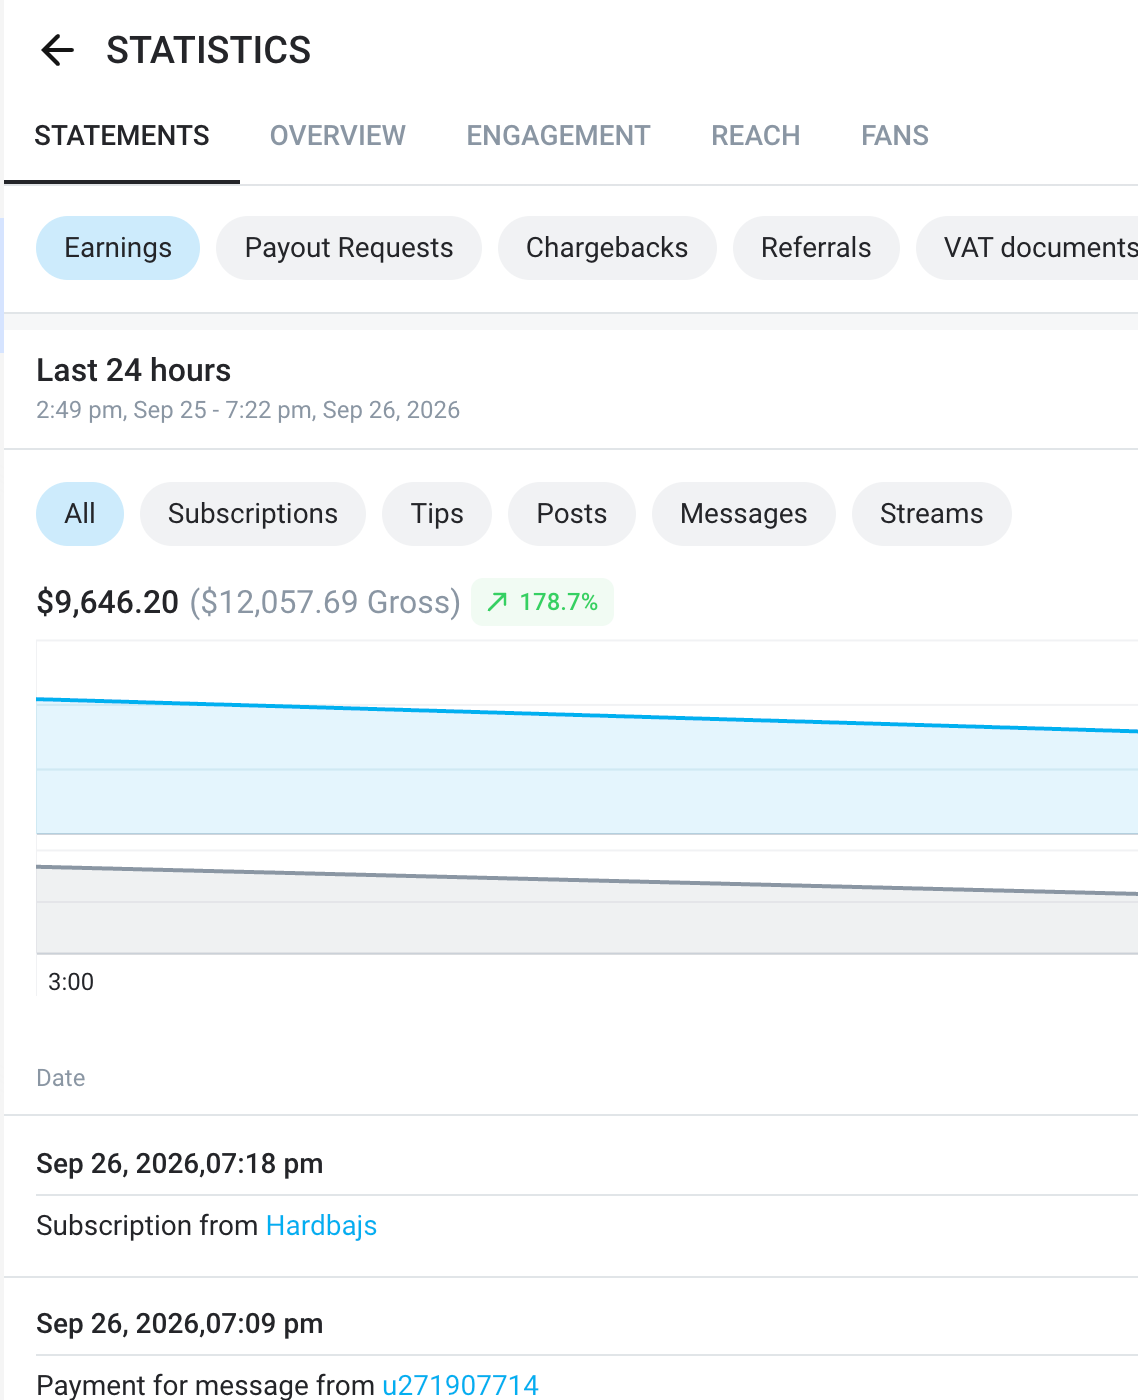
Task: Select the Sep 26, 2026, 07:18 pm entry
Action: (180, 1164)
